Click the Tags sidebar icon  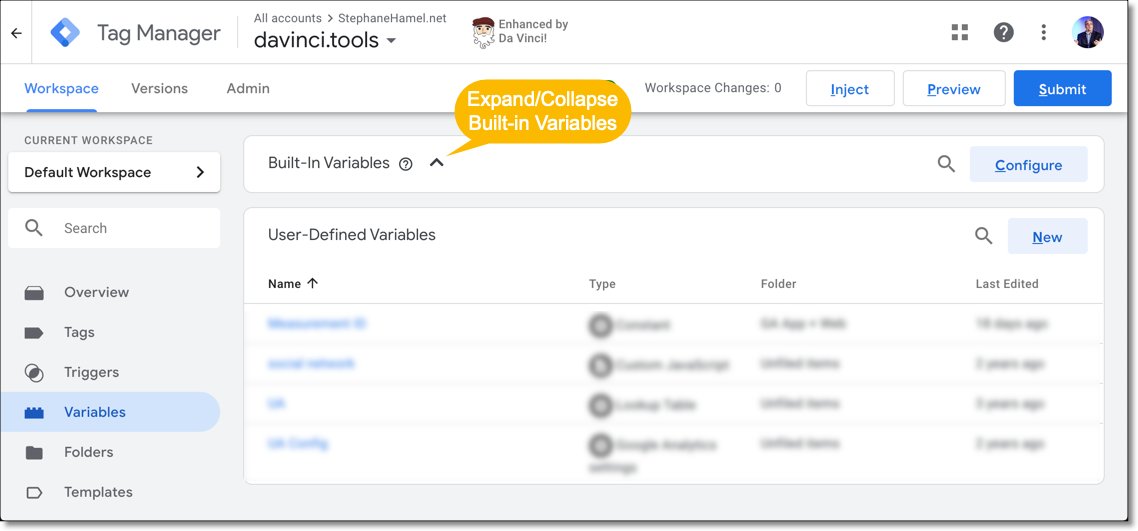(x=34, y=333)
